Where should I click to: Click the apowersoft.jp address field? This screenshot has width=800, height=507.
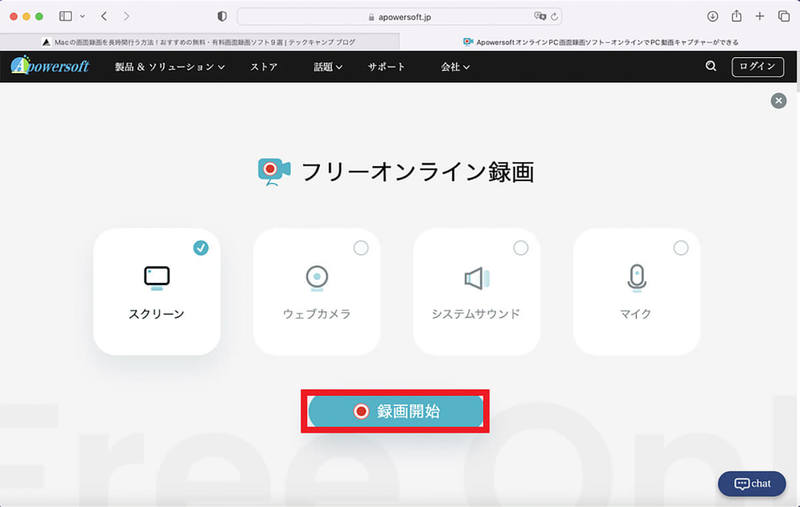399,17
